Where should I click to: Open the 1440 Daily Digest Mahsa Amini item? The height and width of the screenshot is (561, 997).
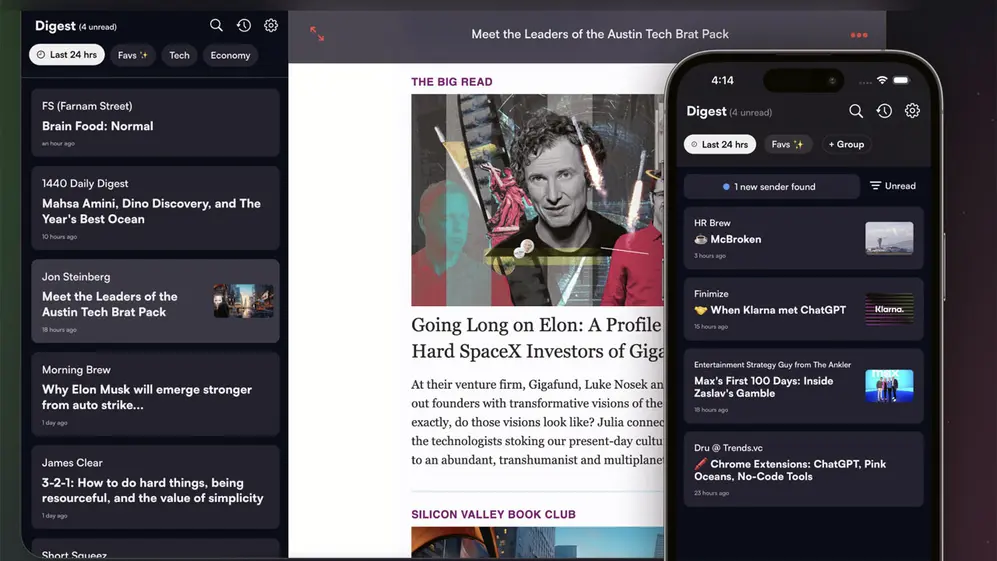tap(155, 208)
